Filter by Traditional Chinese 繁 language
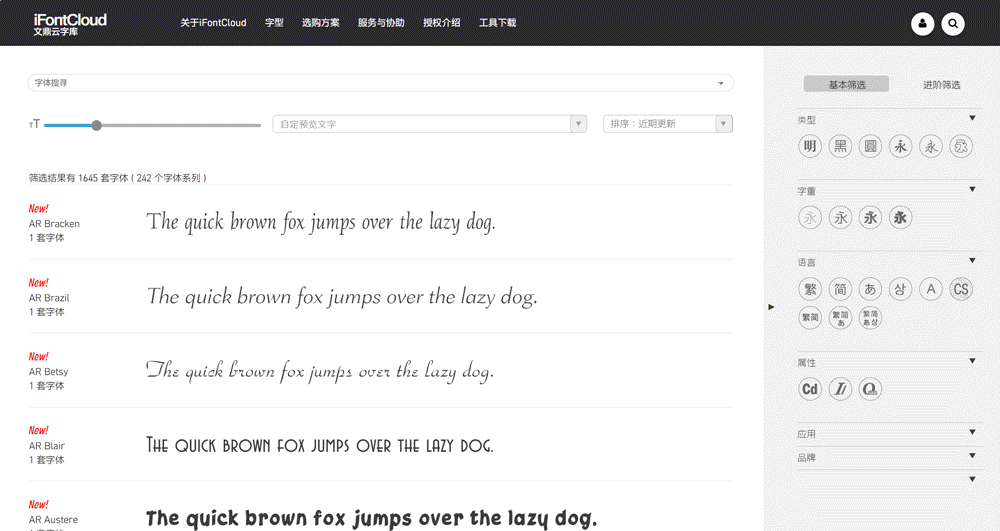1000x531 pixels. click(810, 289)
